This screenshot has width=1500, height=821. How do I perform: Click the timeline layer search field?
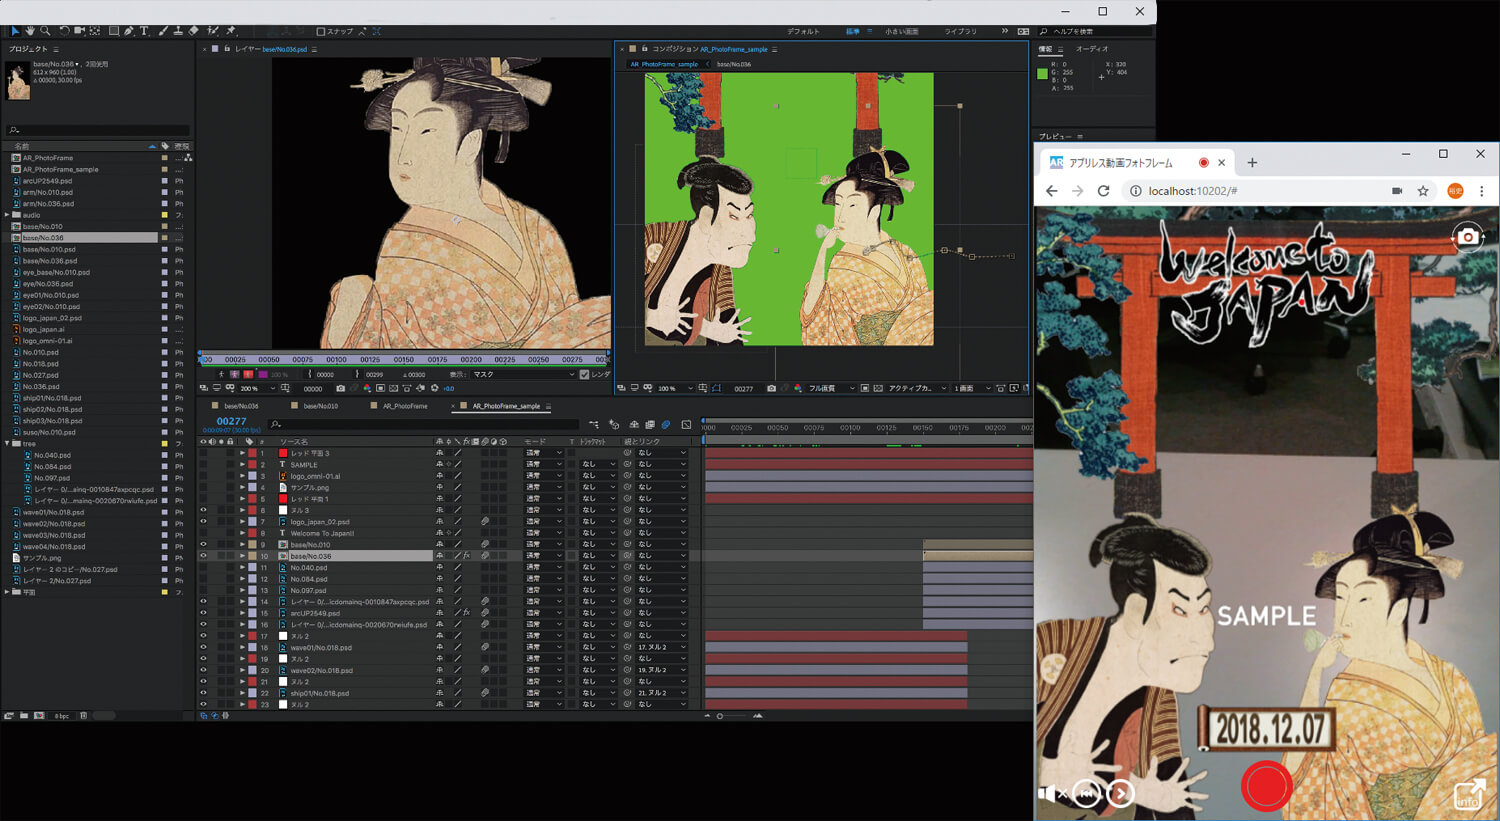[x=425, y=425]
